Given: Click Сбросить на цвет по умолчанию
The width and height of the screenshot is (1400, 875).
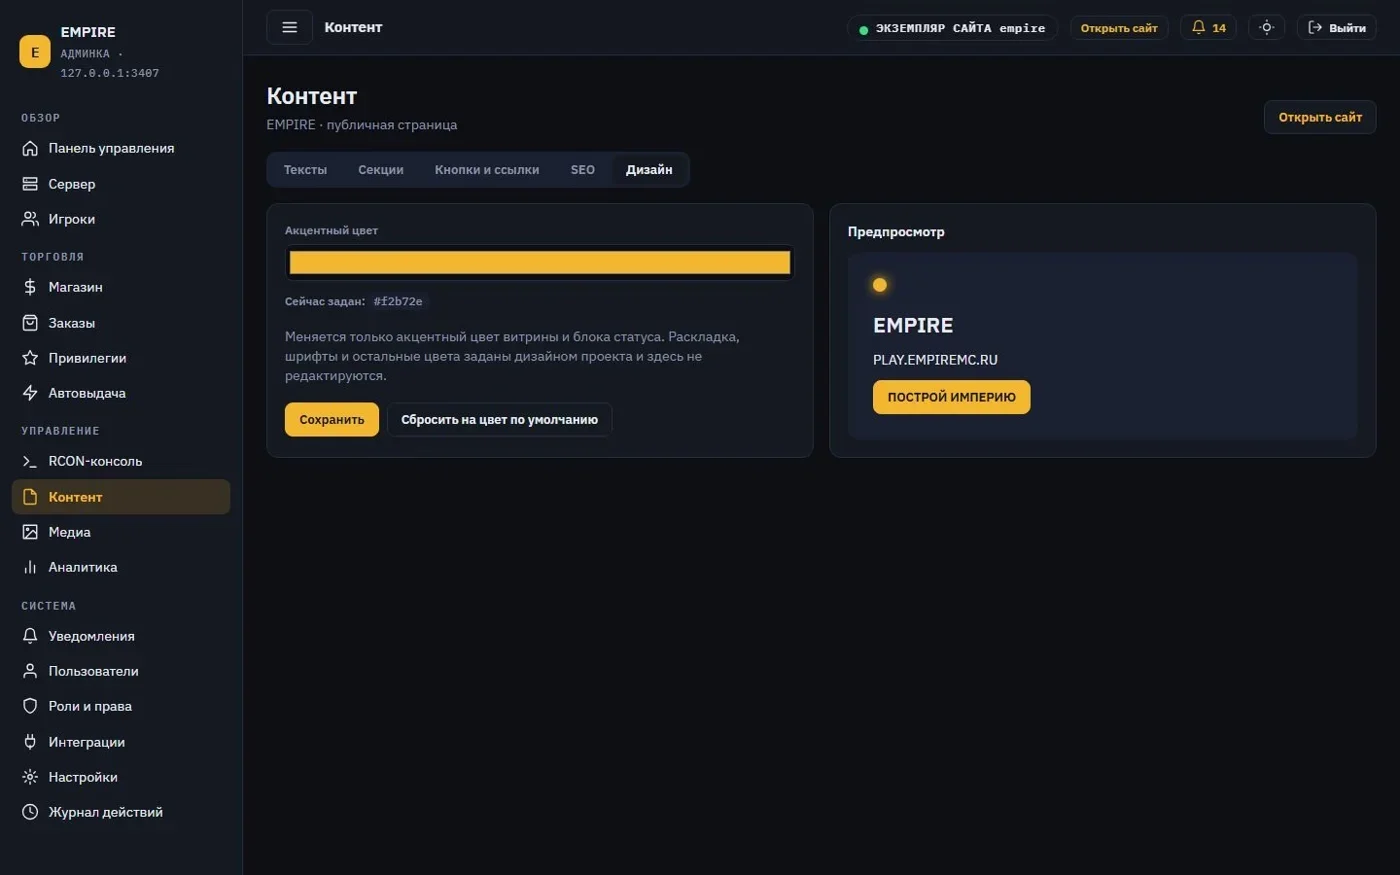Looking at the screenshot, I should coord(499,420).
